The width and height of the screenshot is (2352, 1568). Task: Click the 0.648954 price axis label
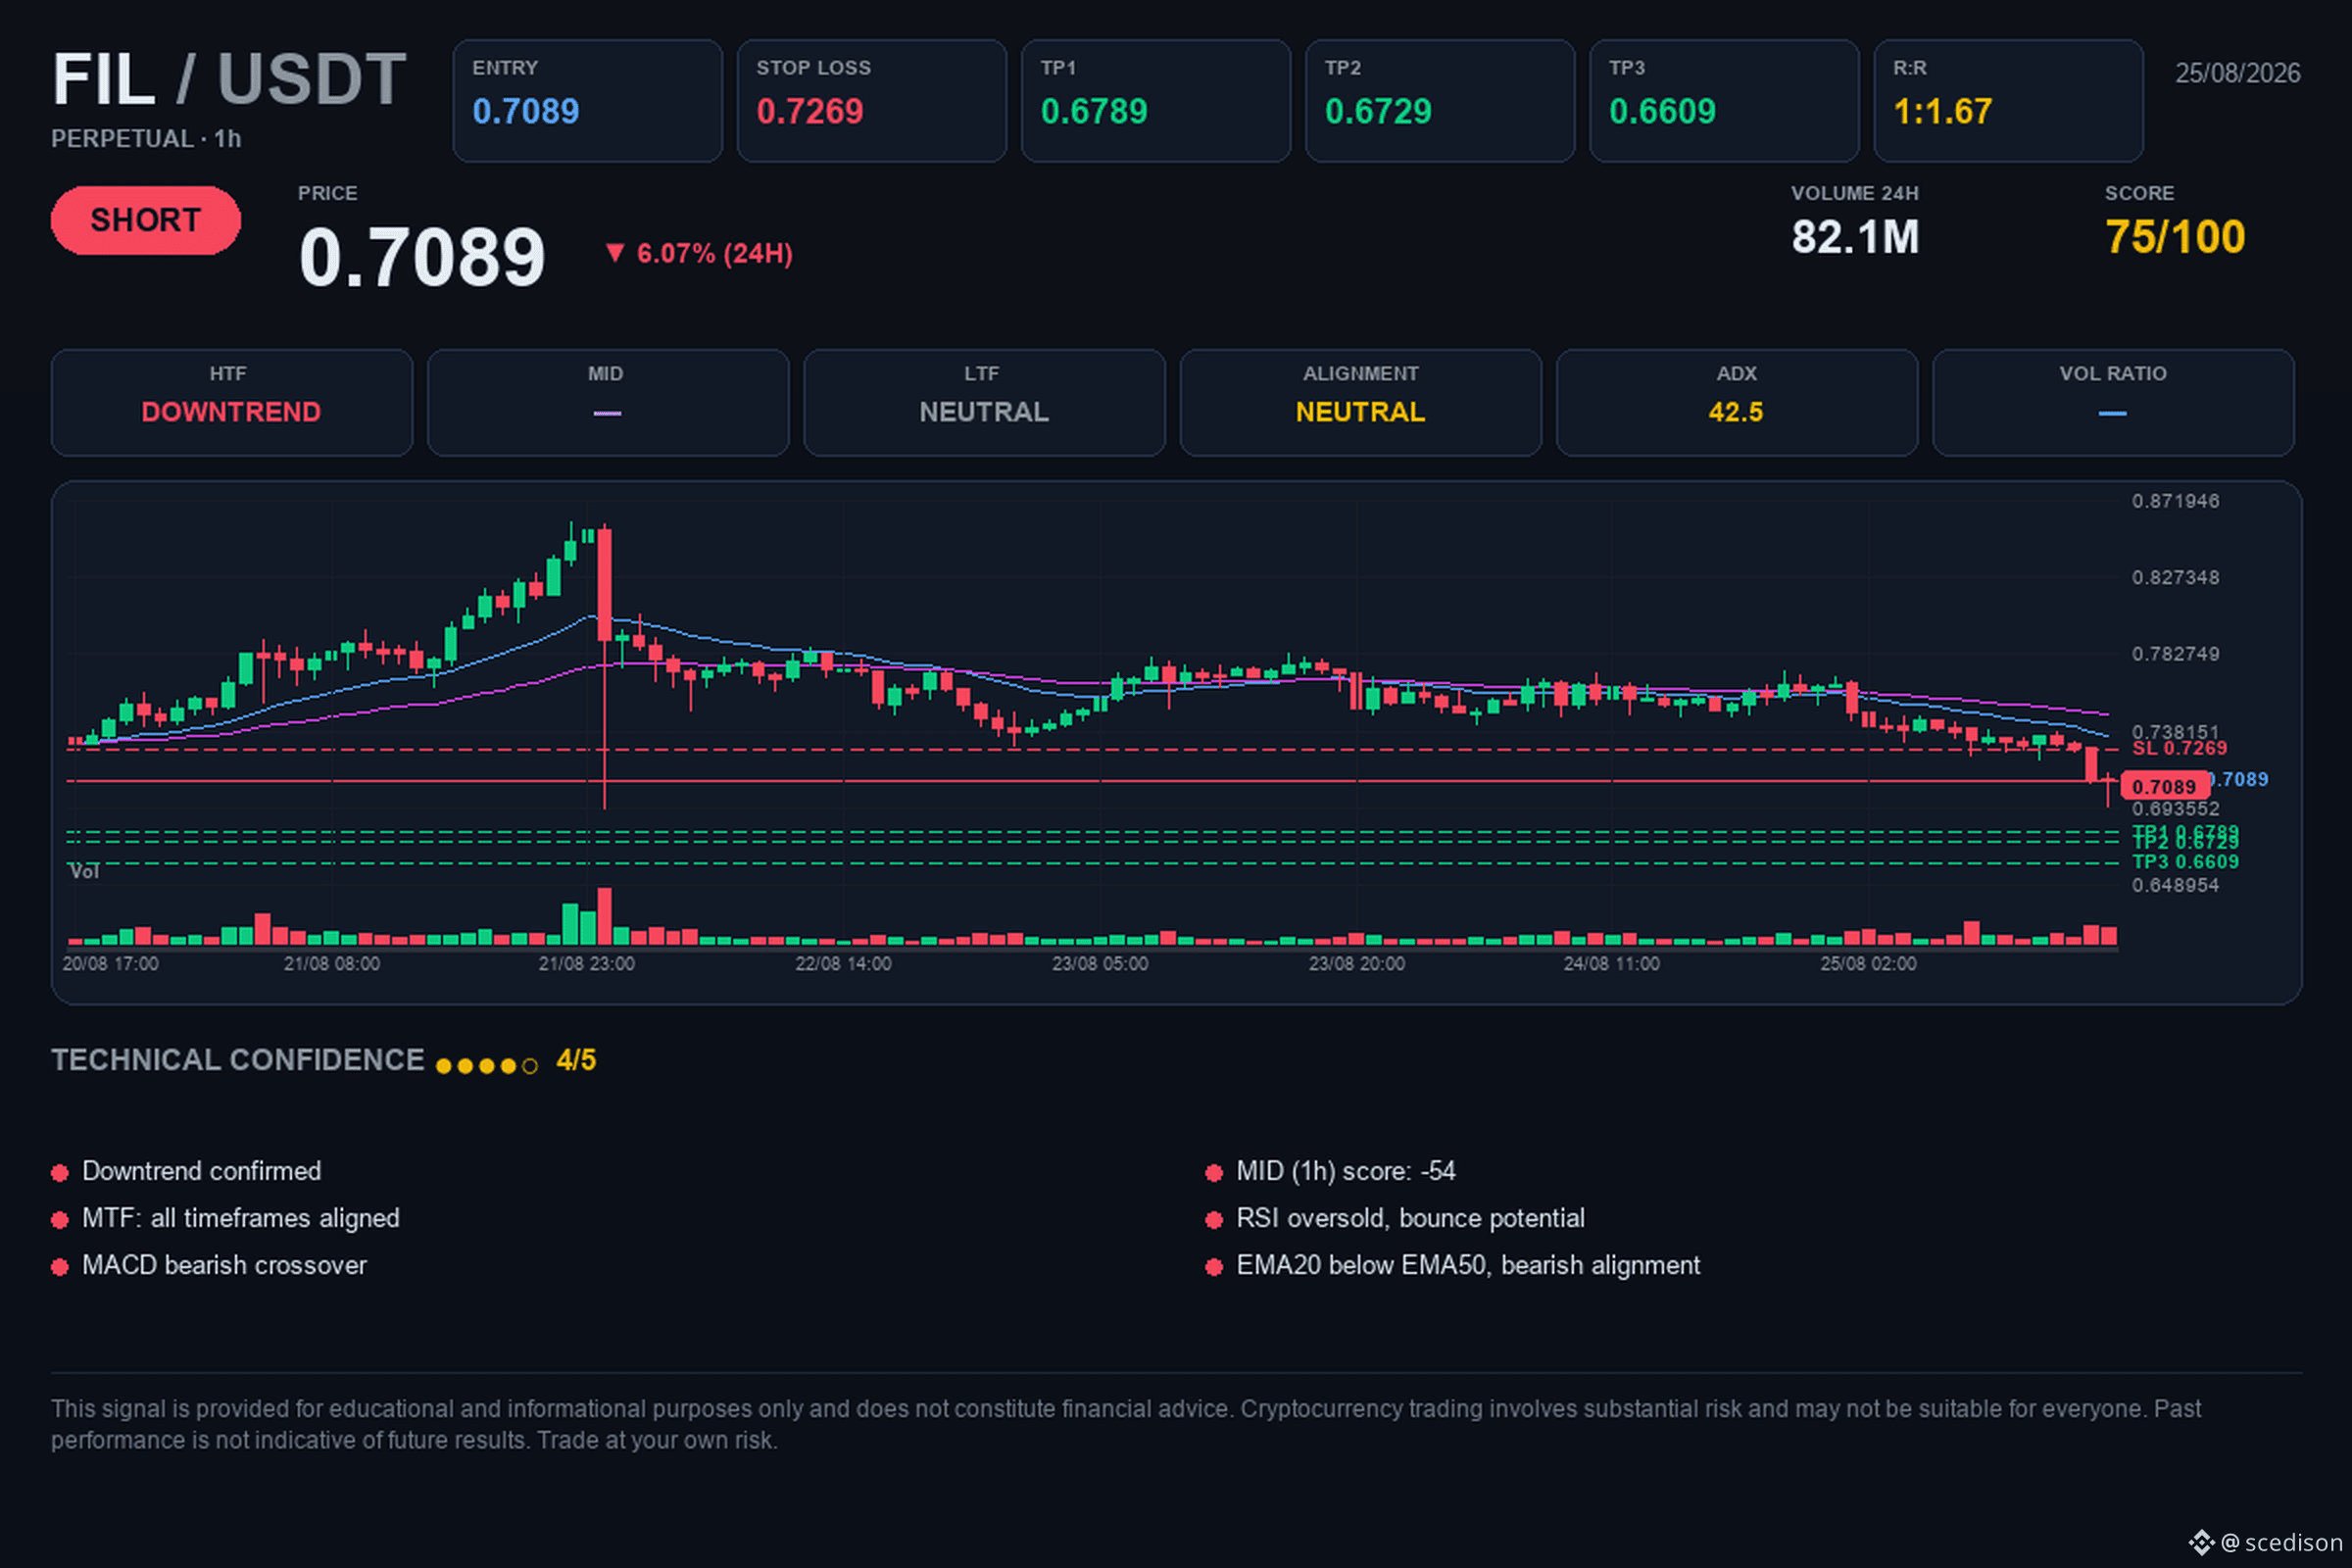click(x=2175, y=886)
